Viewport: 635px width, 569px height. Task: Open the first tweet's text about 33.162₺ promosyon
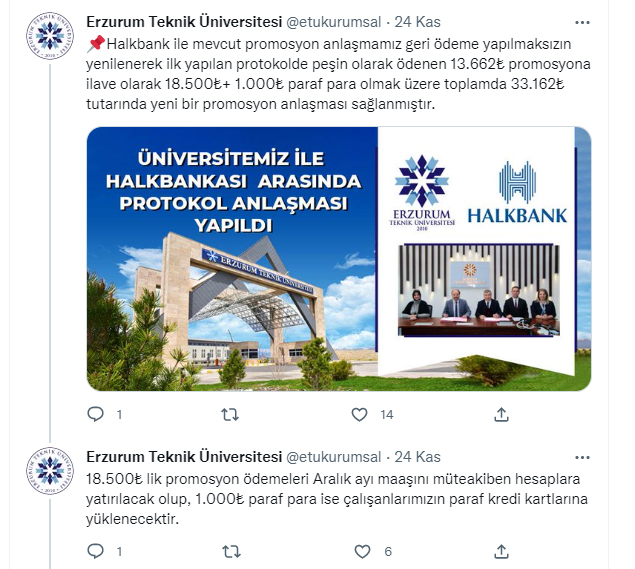tap(338, 74)
